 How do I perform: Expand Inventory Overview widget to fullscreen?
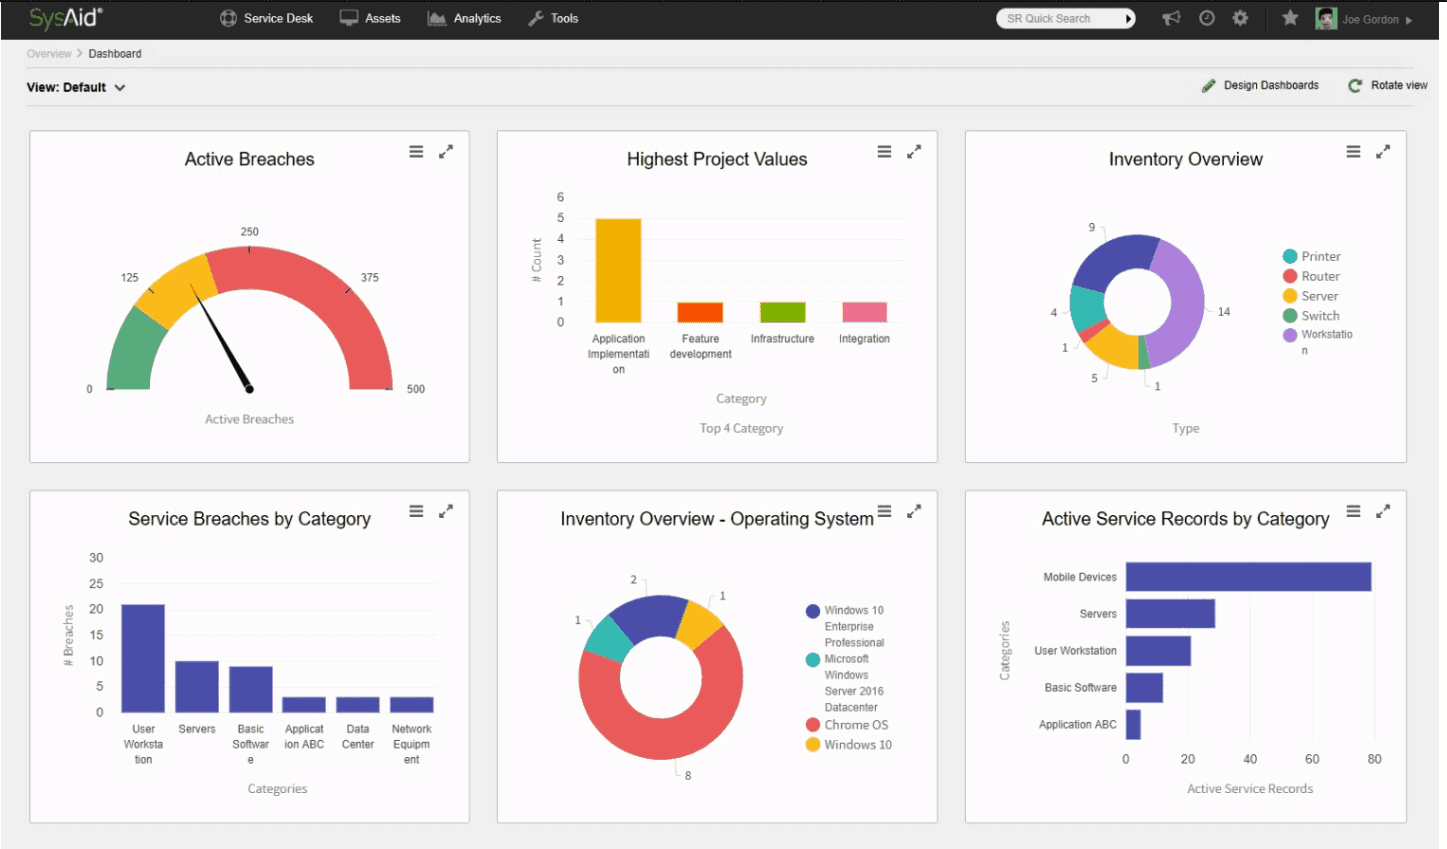1383,152
